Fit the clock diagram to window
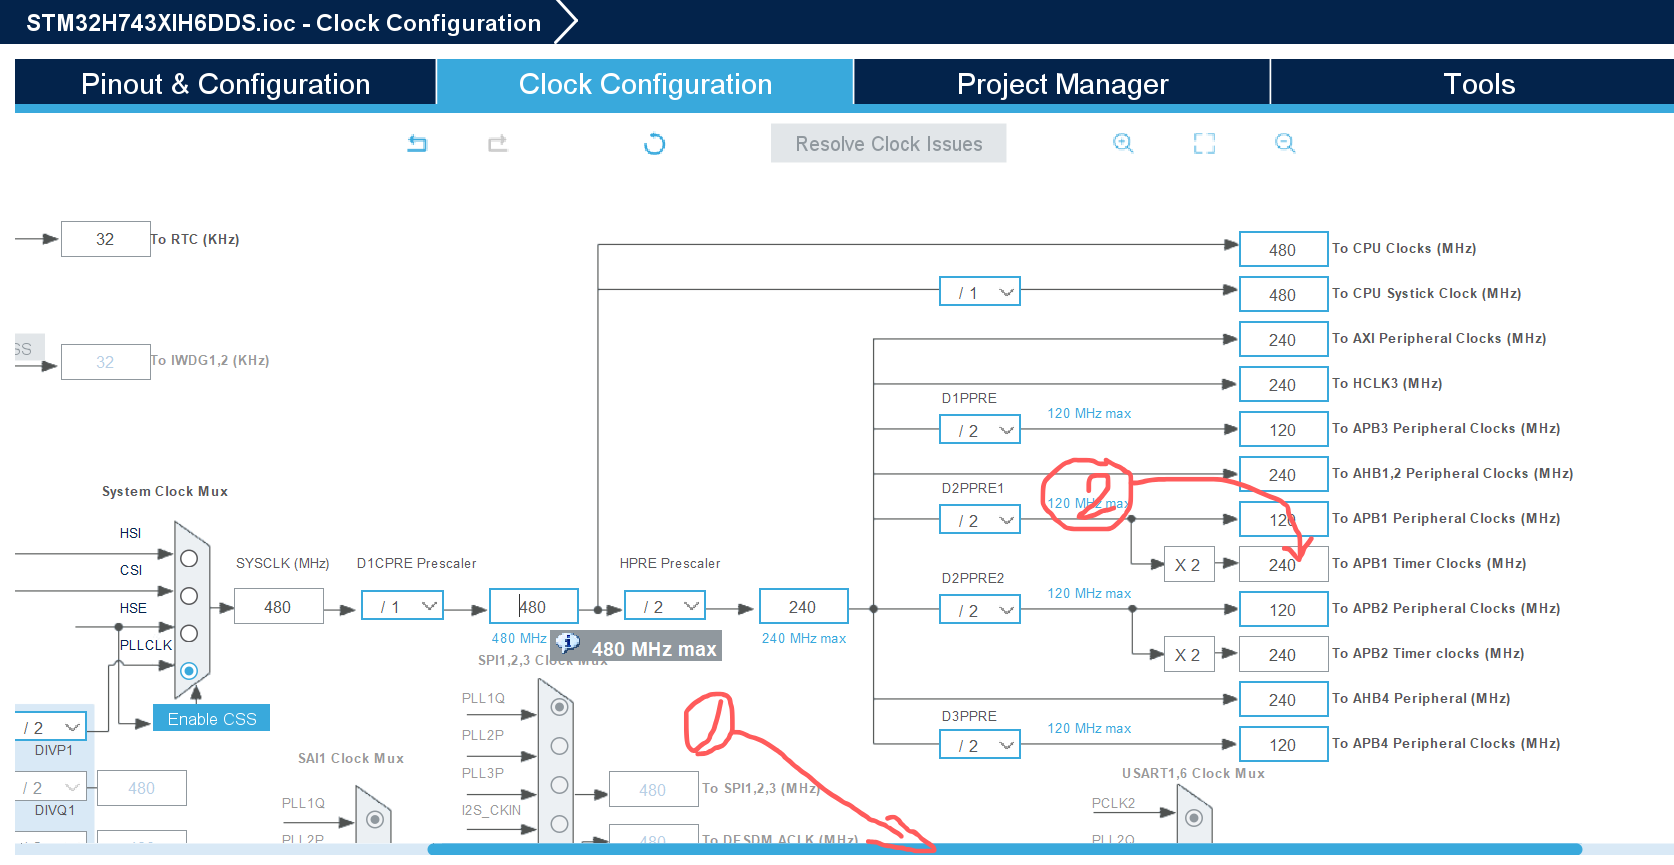This screenshot has height=865, width=1674. point(1204,143)
